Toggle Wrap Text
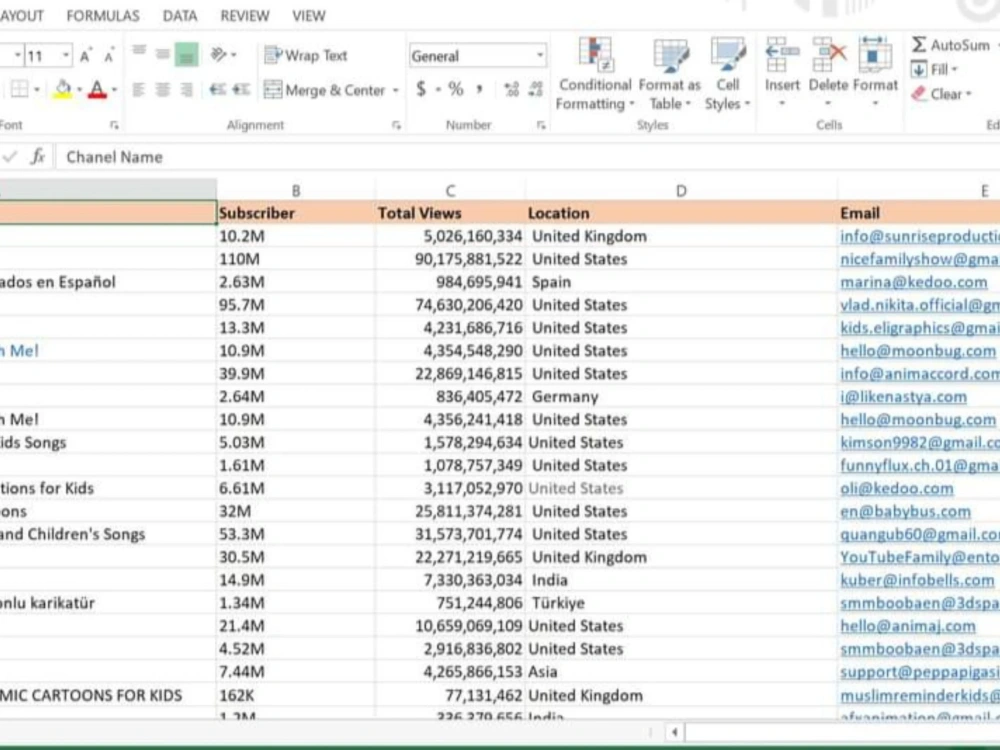 pyautogui.click(x=305, y=55)
